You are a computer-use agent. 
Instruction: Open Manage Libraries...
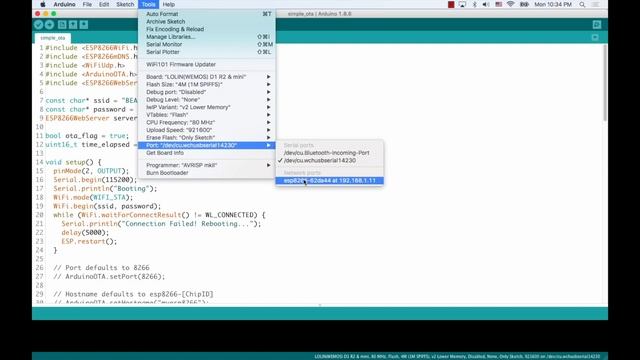point(207,37)
